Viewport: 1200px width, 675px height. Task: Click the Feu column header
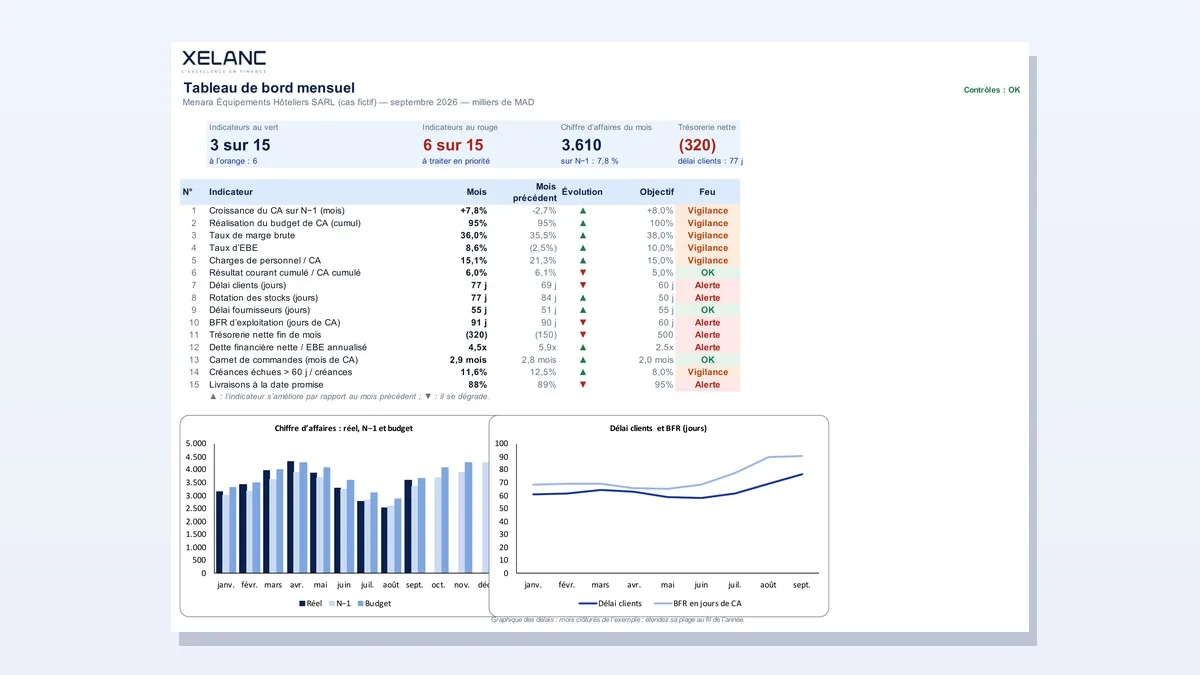[707, 192]
